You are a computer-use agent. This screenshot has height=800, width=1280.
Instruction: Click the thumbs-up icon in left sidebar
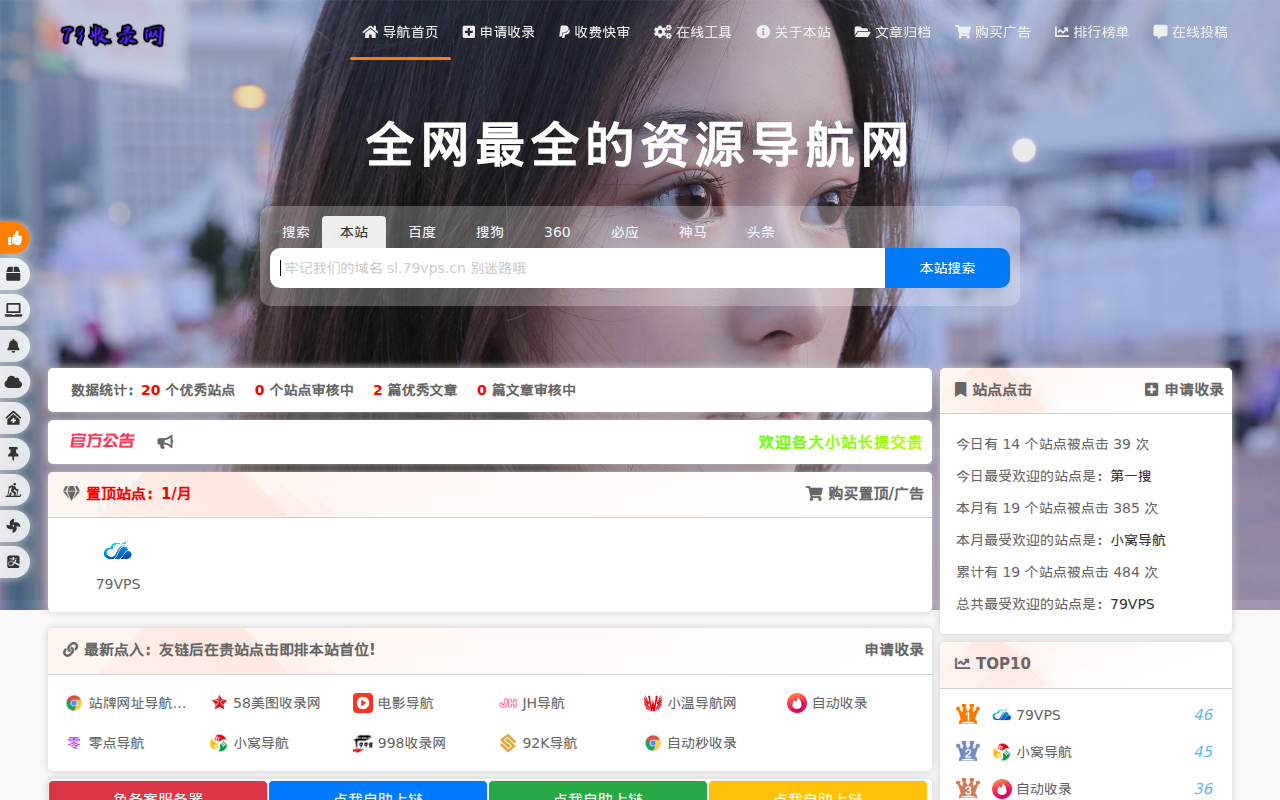(14, 238)
